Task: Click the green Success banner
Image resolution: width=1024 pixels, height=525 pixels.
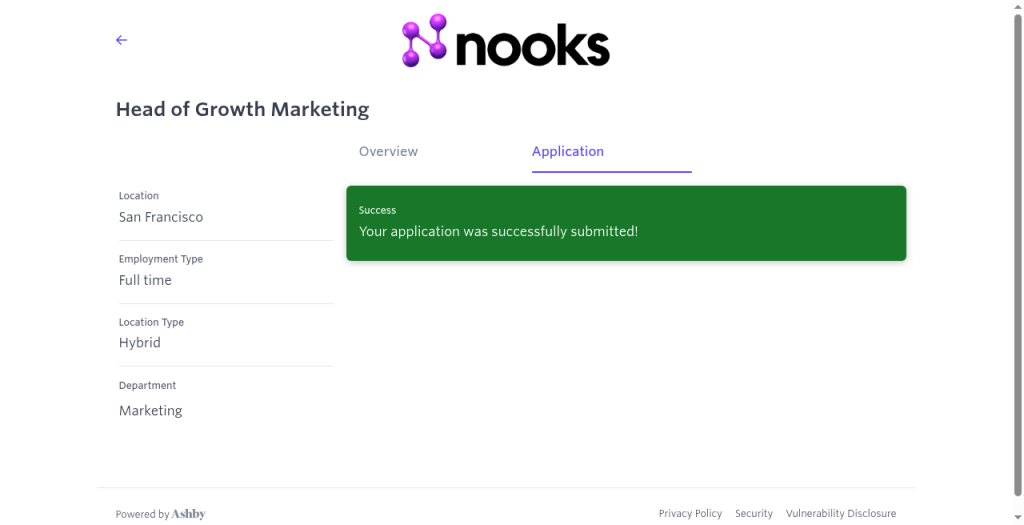Action: tap(626, 223)
